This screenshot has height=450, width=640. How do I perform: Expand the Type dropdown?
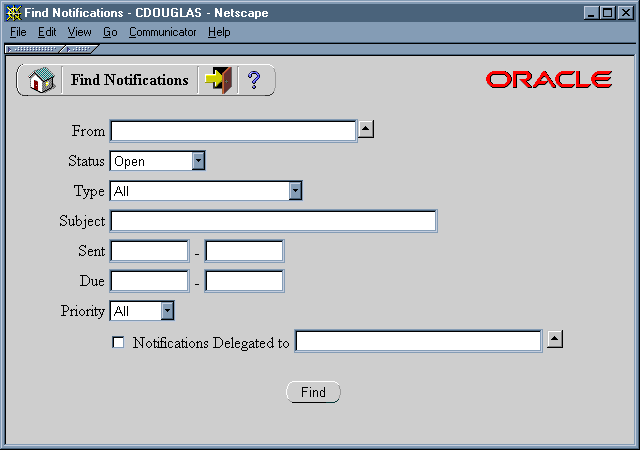[295, 190]
